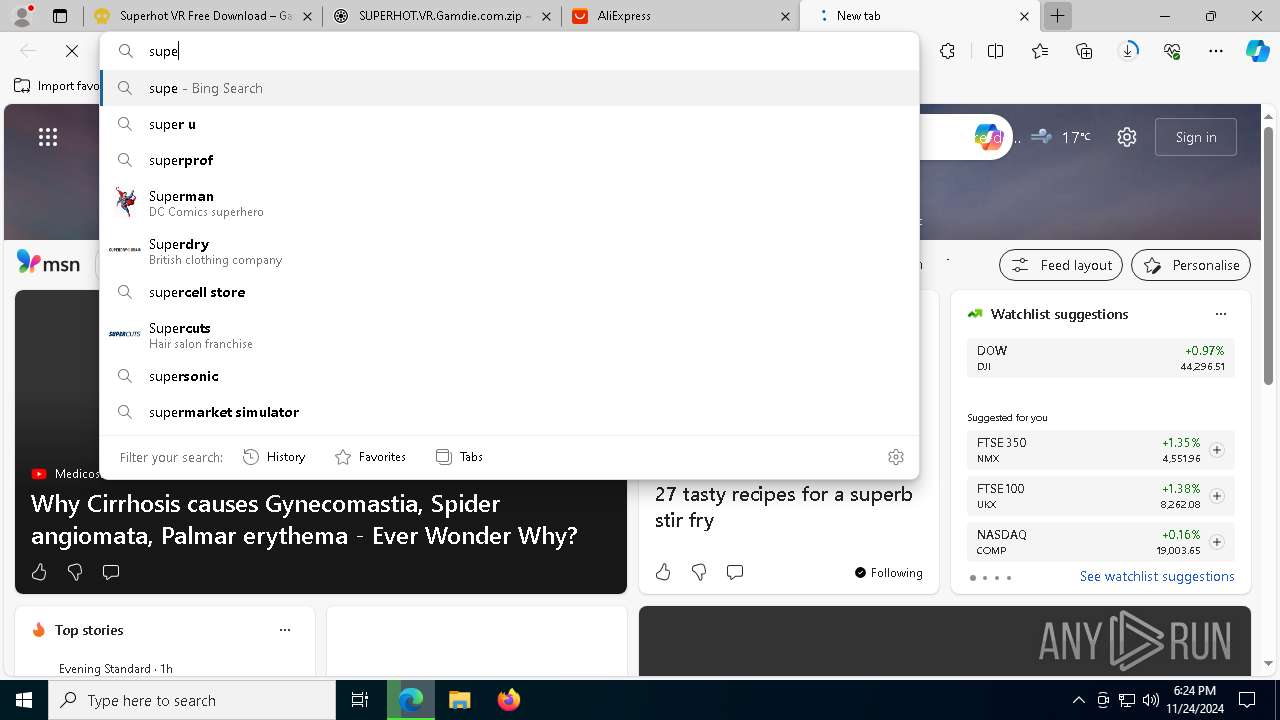Open File Explorer from the taskbar
The image size is (1280, 720).
point(459,700)
